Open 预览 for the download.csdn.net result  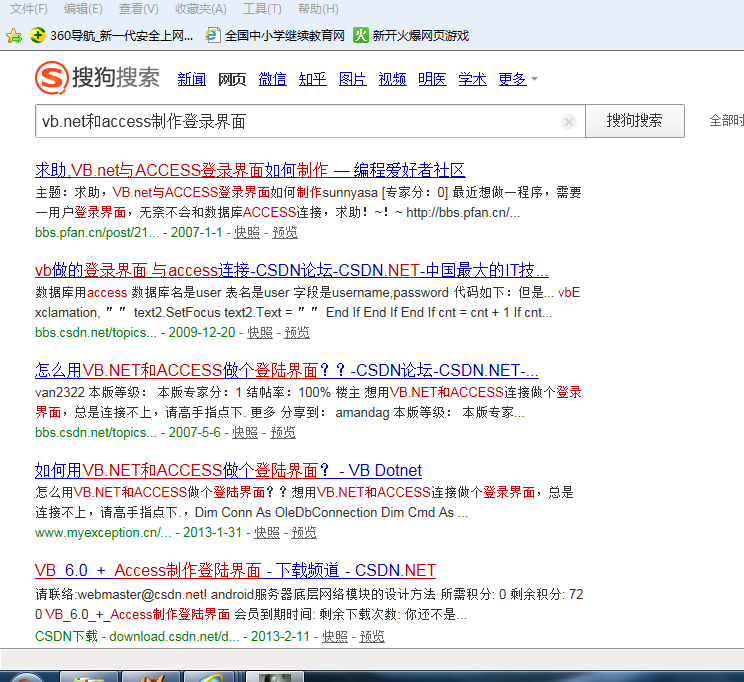click(x=372, y=636)
